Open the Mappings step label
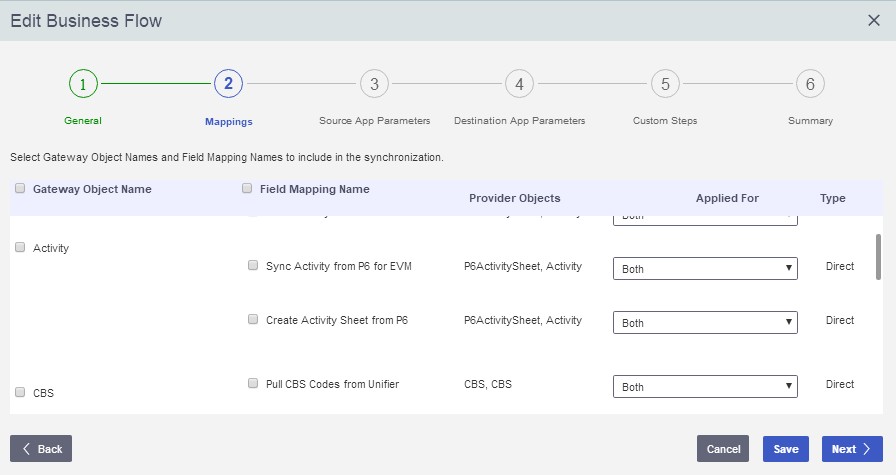Screen dimensions: 896x475 [229, 122]
